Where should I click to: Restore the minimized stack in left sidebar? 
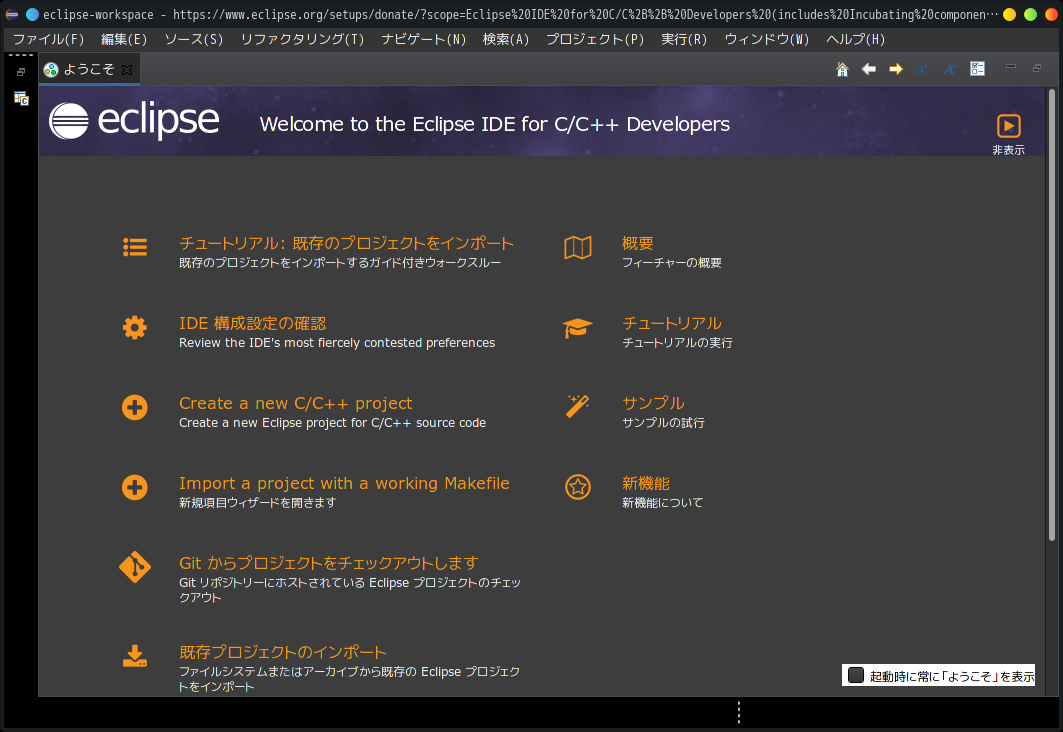pos(21,72)
